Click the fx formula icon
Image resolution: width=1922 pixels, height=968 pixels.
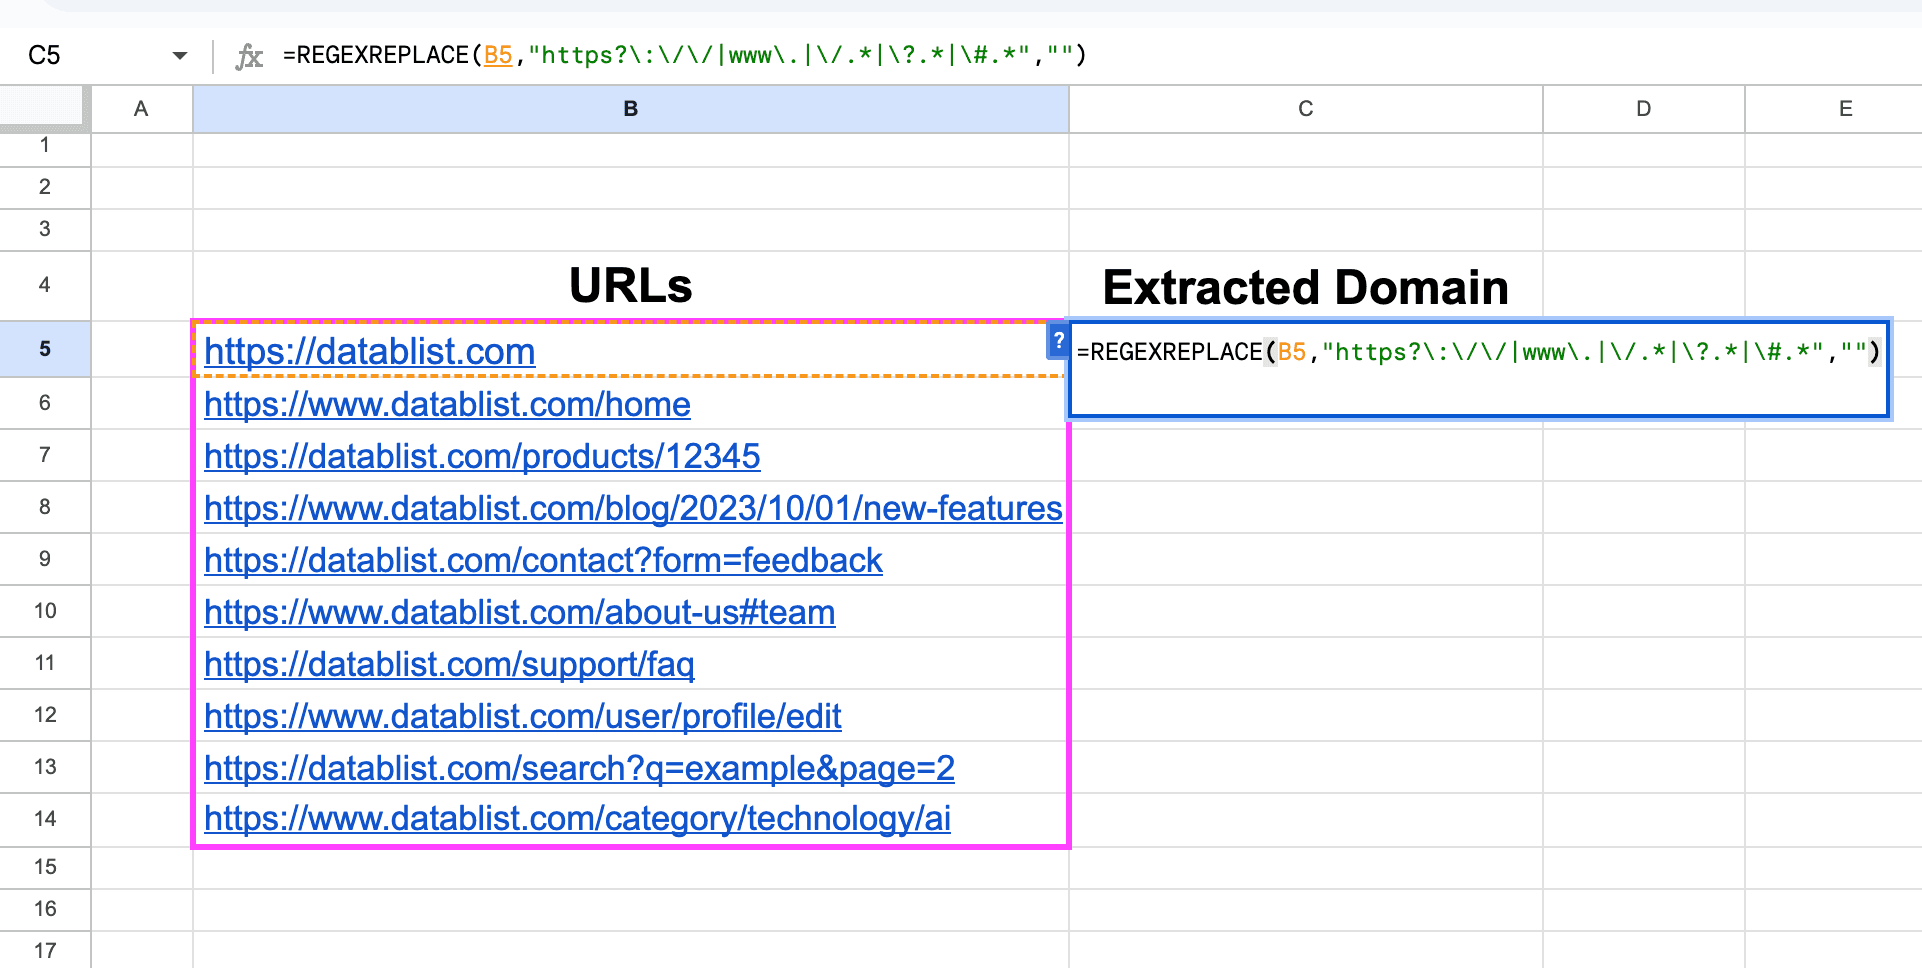tap(251, 55)
